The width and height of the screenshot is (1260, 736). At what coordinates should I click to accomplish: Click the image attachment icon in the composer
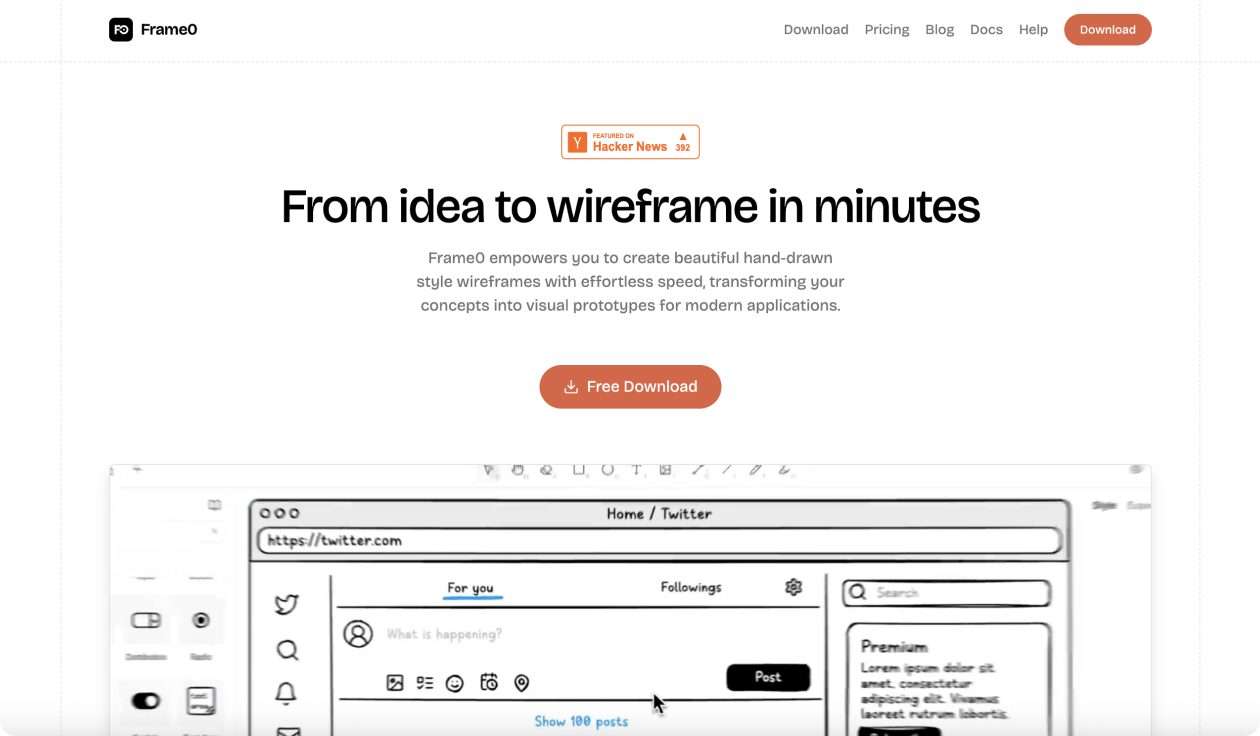click(x=394, y=682)
